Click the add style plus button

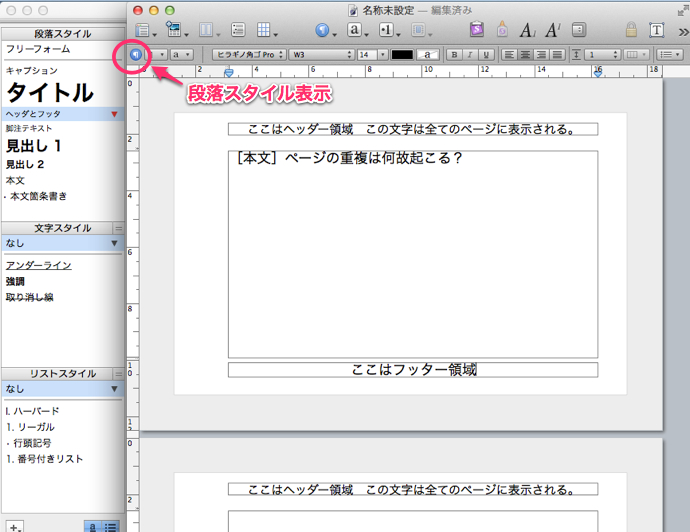click(15, 526)
